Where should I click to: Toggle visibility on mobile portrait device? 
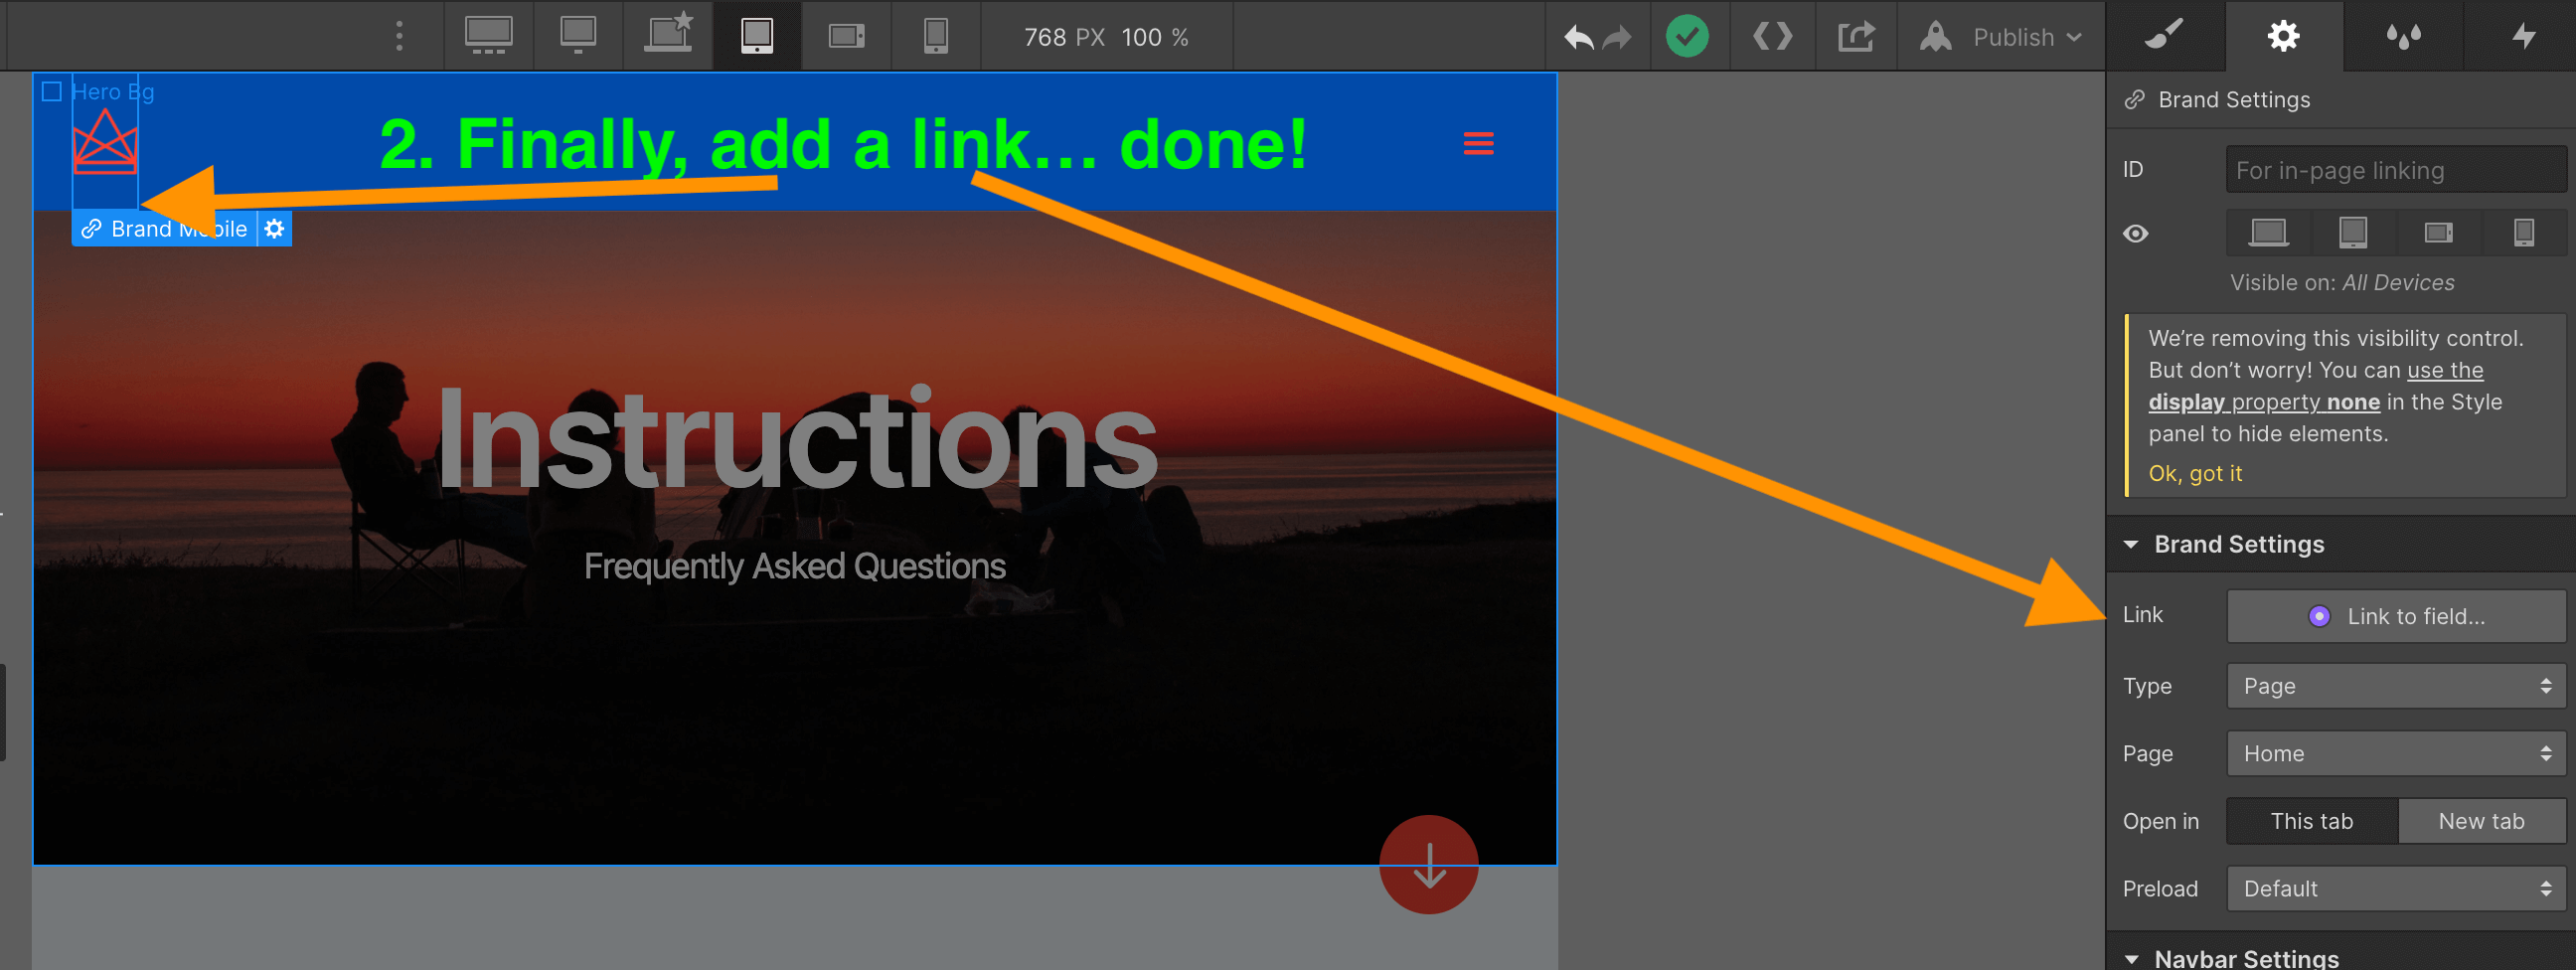coord(2523,233)
